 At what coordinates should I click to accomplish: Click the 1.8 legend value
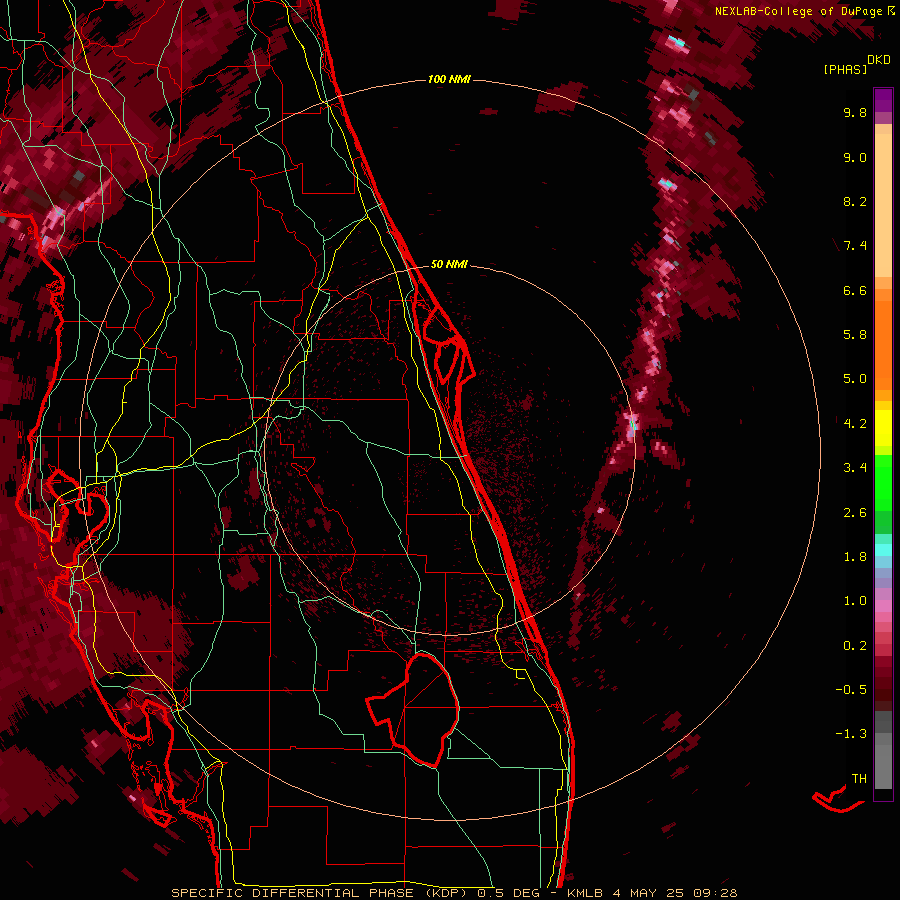(x=855, y=557)
